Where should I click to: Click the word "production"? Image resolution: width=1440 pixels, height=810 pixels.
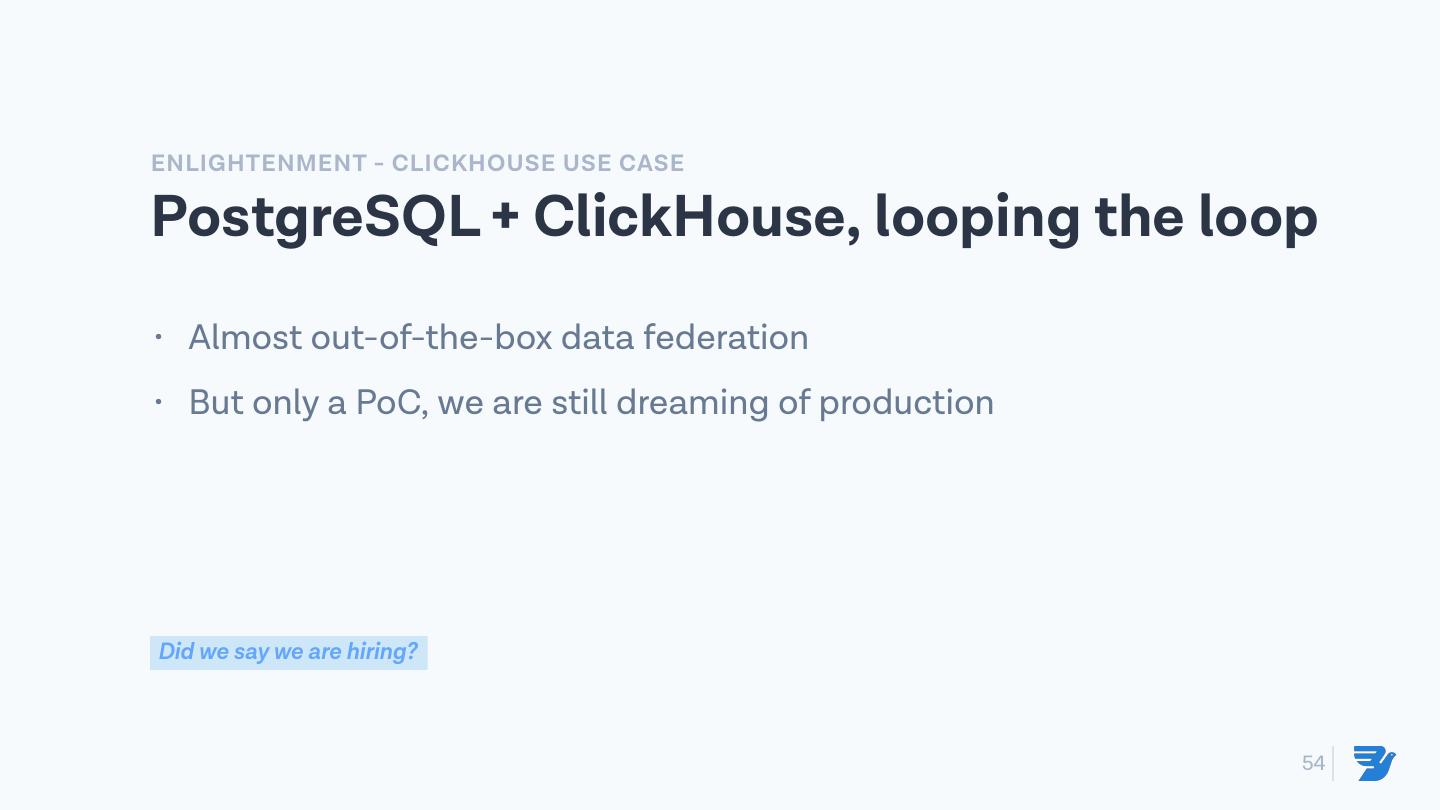(906, 402)
